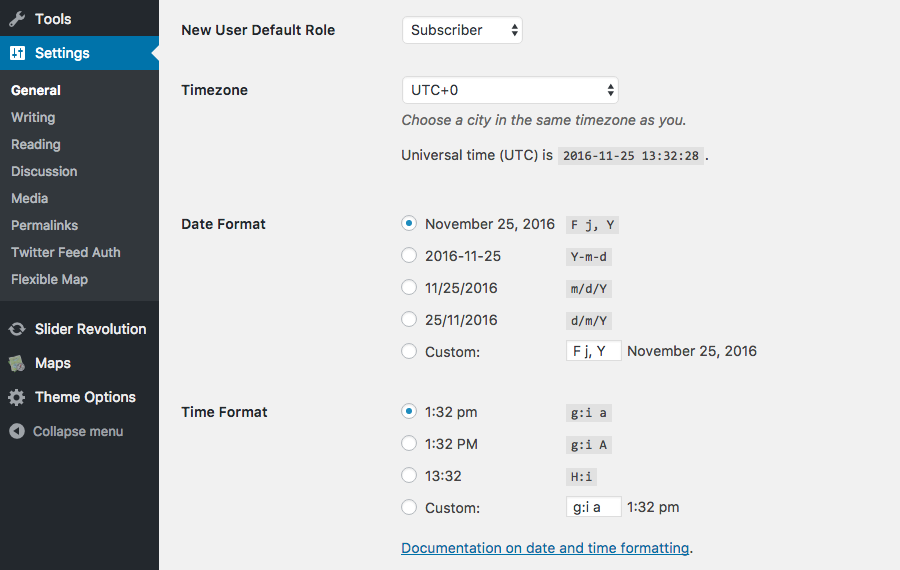Screen dimensions: 900x570
Task: Expand the Timezone UTC+0 dropdown
Action: tap(510, 90)
